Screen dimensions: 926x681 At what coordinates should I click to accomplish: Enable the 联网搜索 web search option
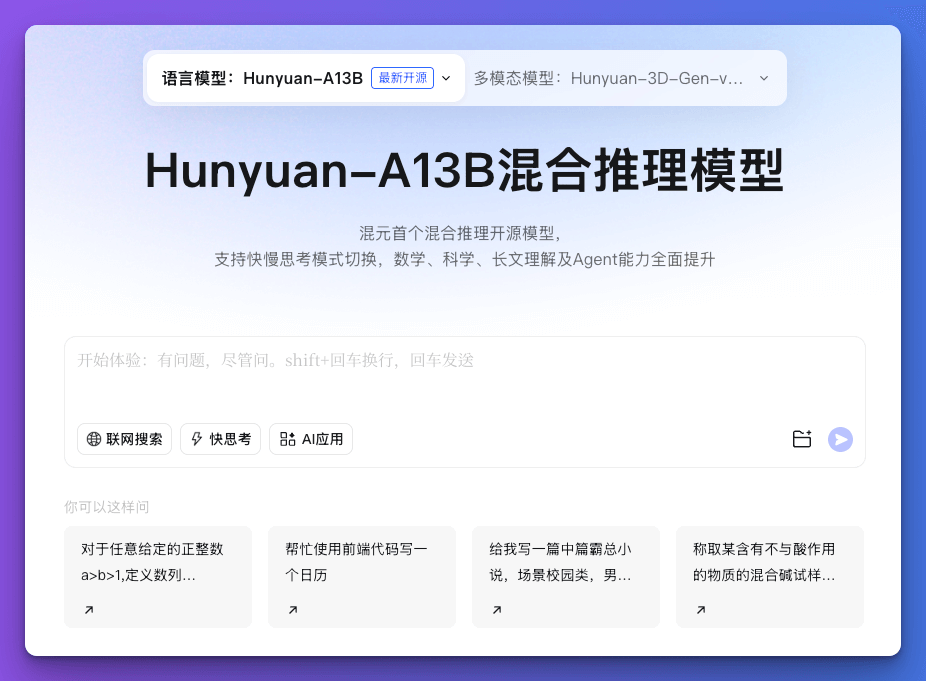tap(124, 439)
